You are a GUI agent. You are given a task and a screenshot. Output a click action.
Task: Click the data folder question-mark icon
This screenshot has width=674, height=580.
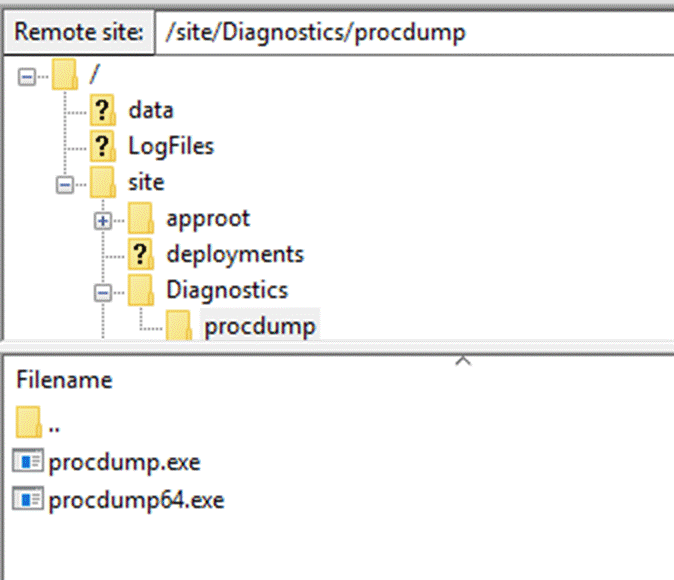click(102, 110)
